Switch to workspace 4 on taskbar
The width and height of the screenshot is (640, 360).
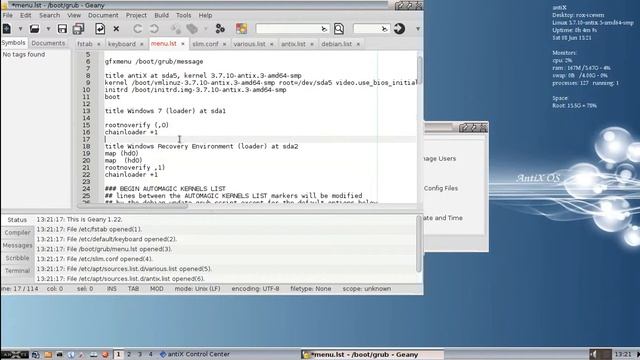point(150,354)
